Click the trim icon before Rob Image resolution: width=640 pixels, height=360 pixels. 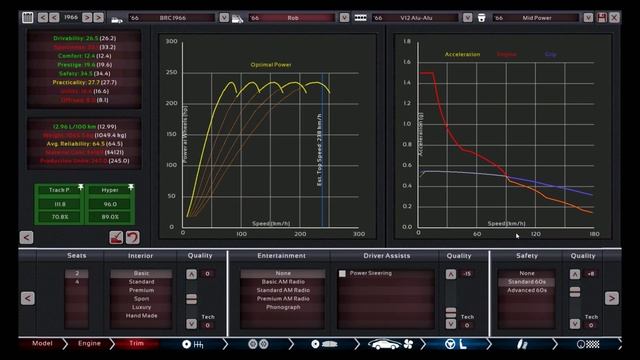238,19
